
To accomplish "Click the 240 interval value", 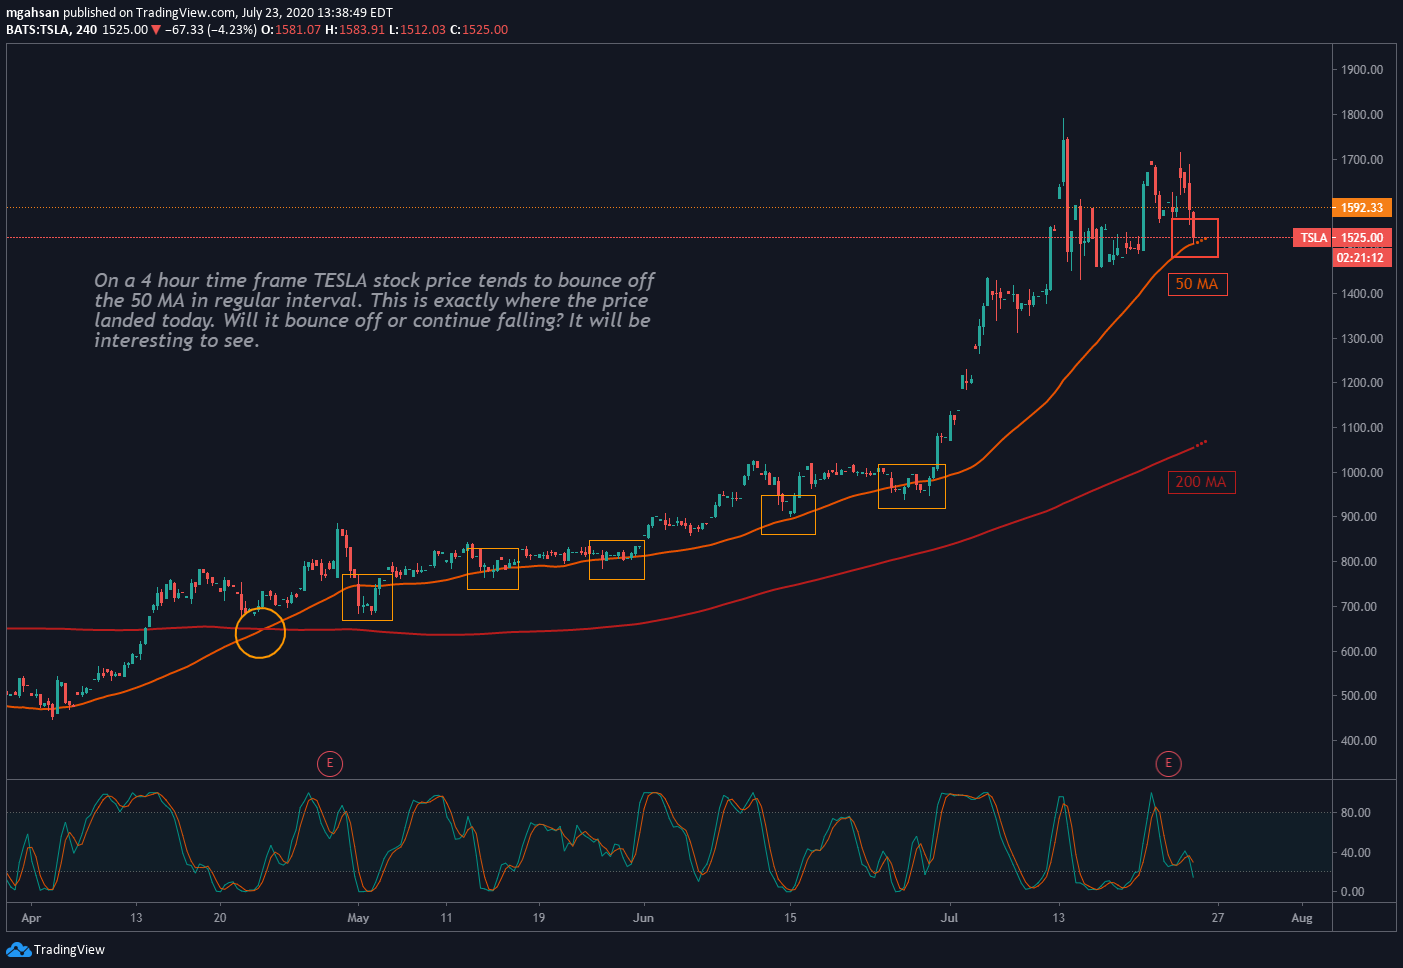I will coord(87,30).
